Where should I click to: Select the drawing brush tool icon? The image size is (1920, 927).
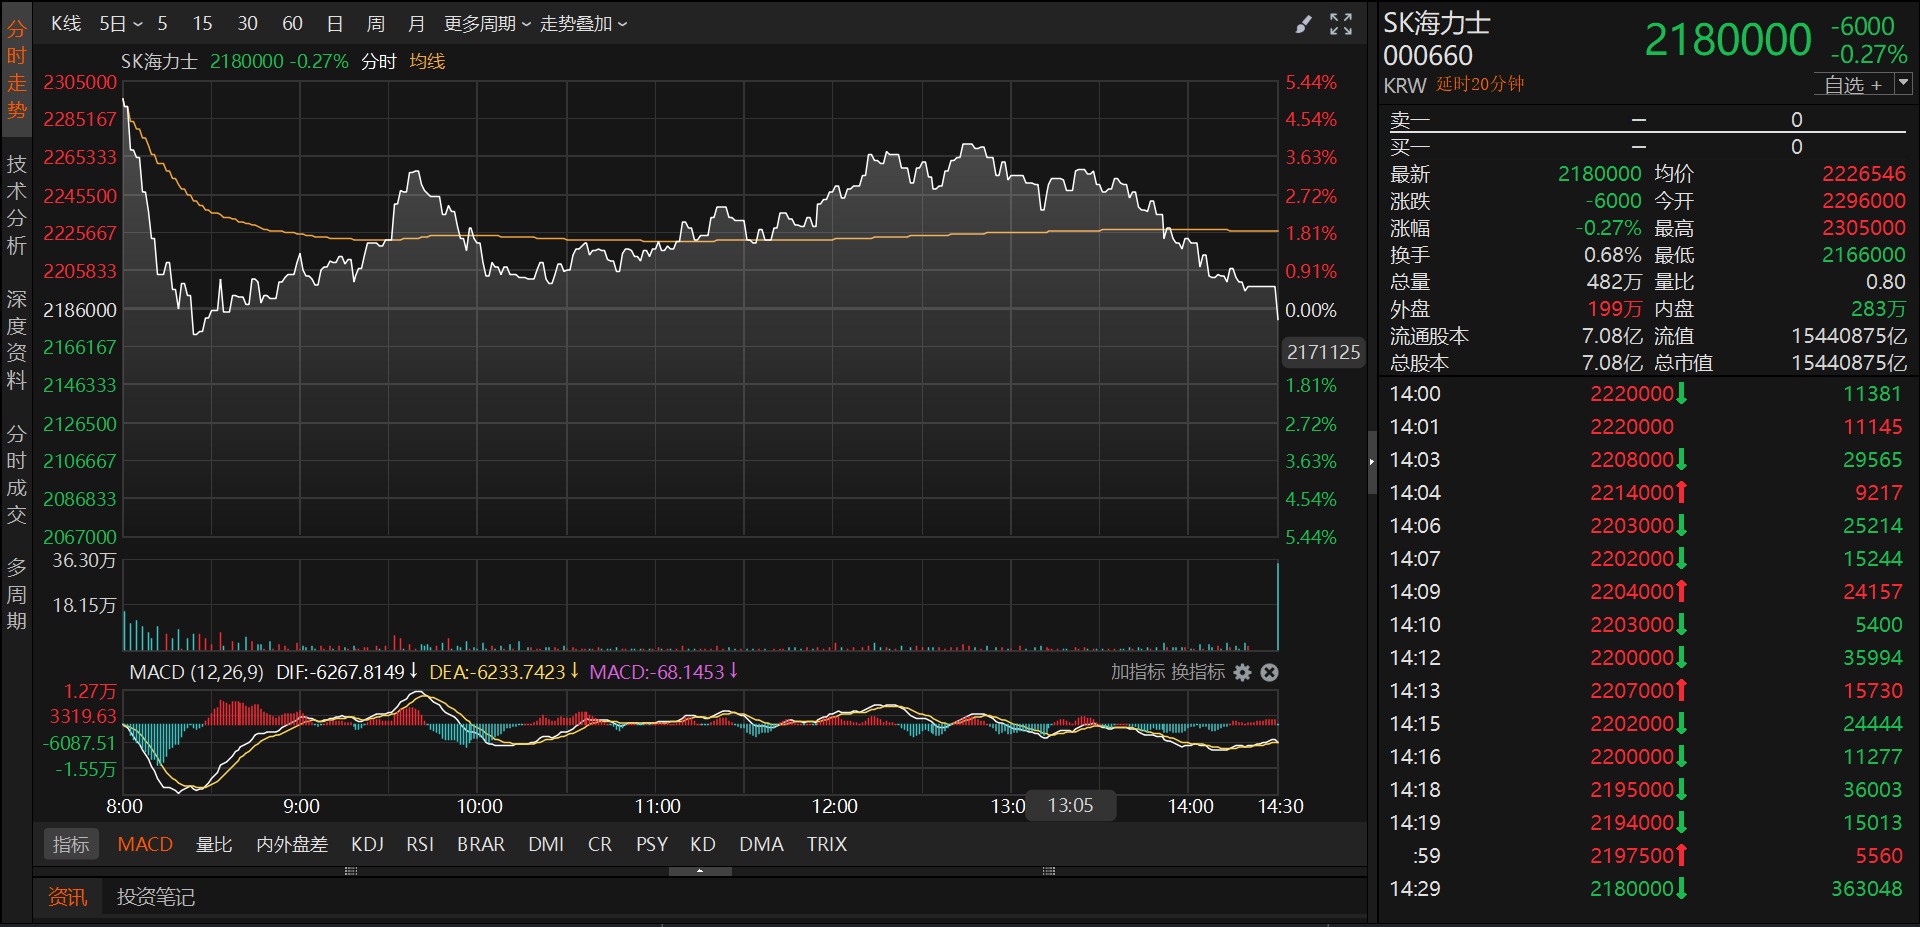(x=1303, y=24)
